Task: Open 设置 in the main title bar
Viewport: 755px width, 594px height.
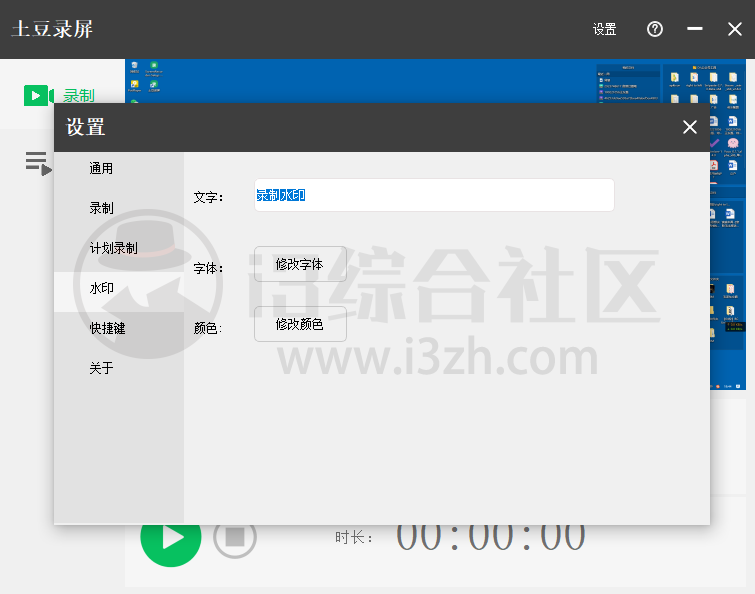Action: click(604, 29)
